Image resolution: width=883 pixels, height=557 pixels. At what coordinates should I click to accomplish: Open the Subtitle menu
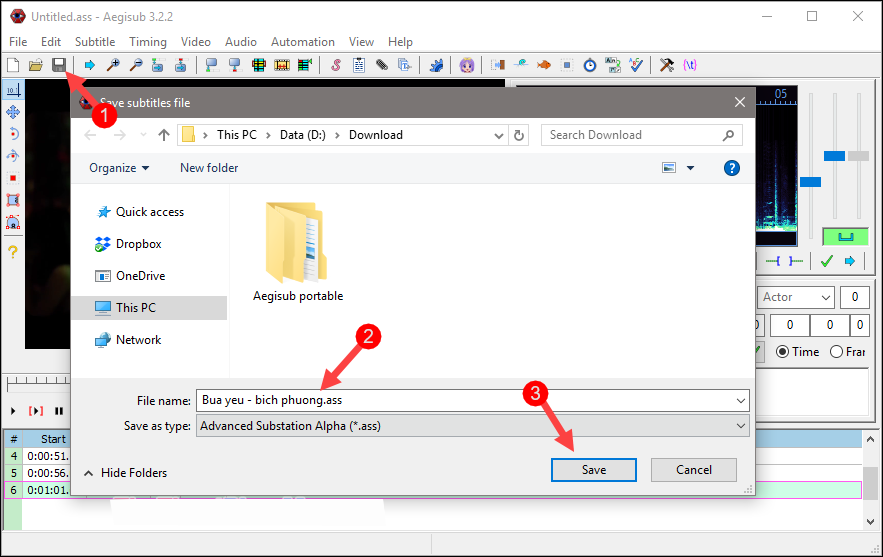(95, 42)
